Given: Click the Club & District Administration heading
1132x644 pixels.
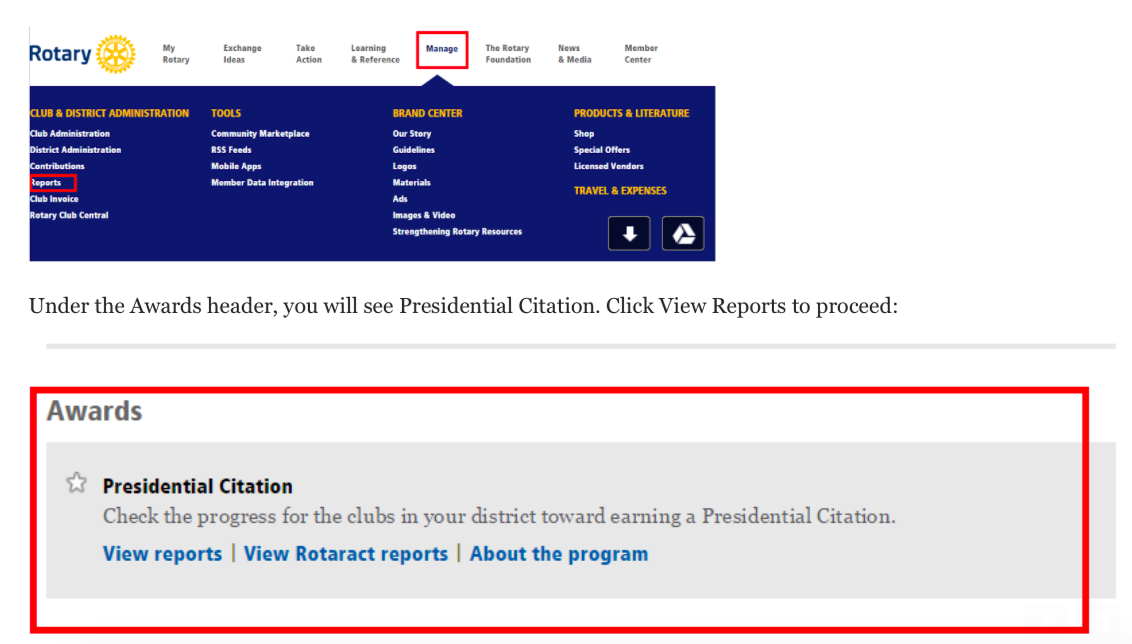Looking at the screenshot, I should click(109, 113).
